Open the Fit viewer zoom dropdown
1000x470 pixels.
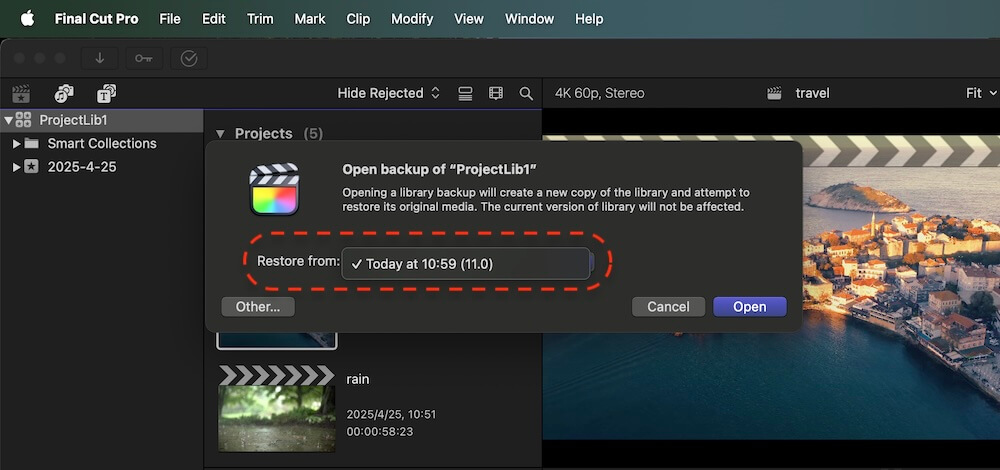981,93
